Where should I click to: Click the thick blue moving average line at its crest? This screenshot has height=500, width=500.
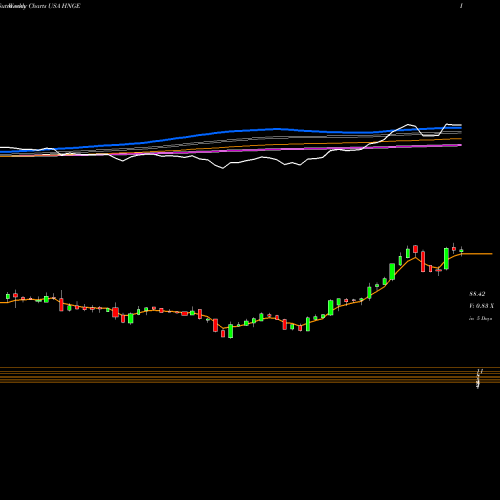tap(277, 129)
